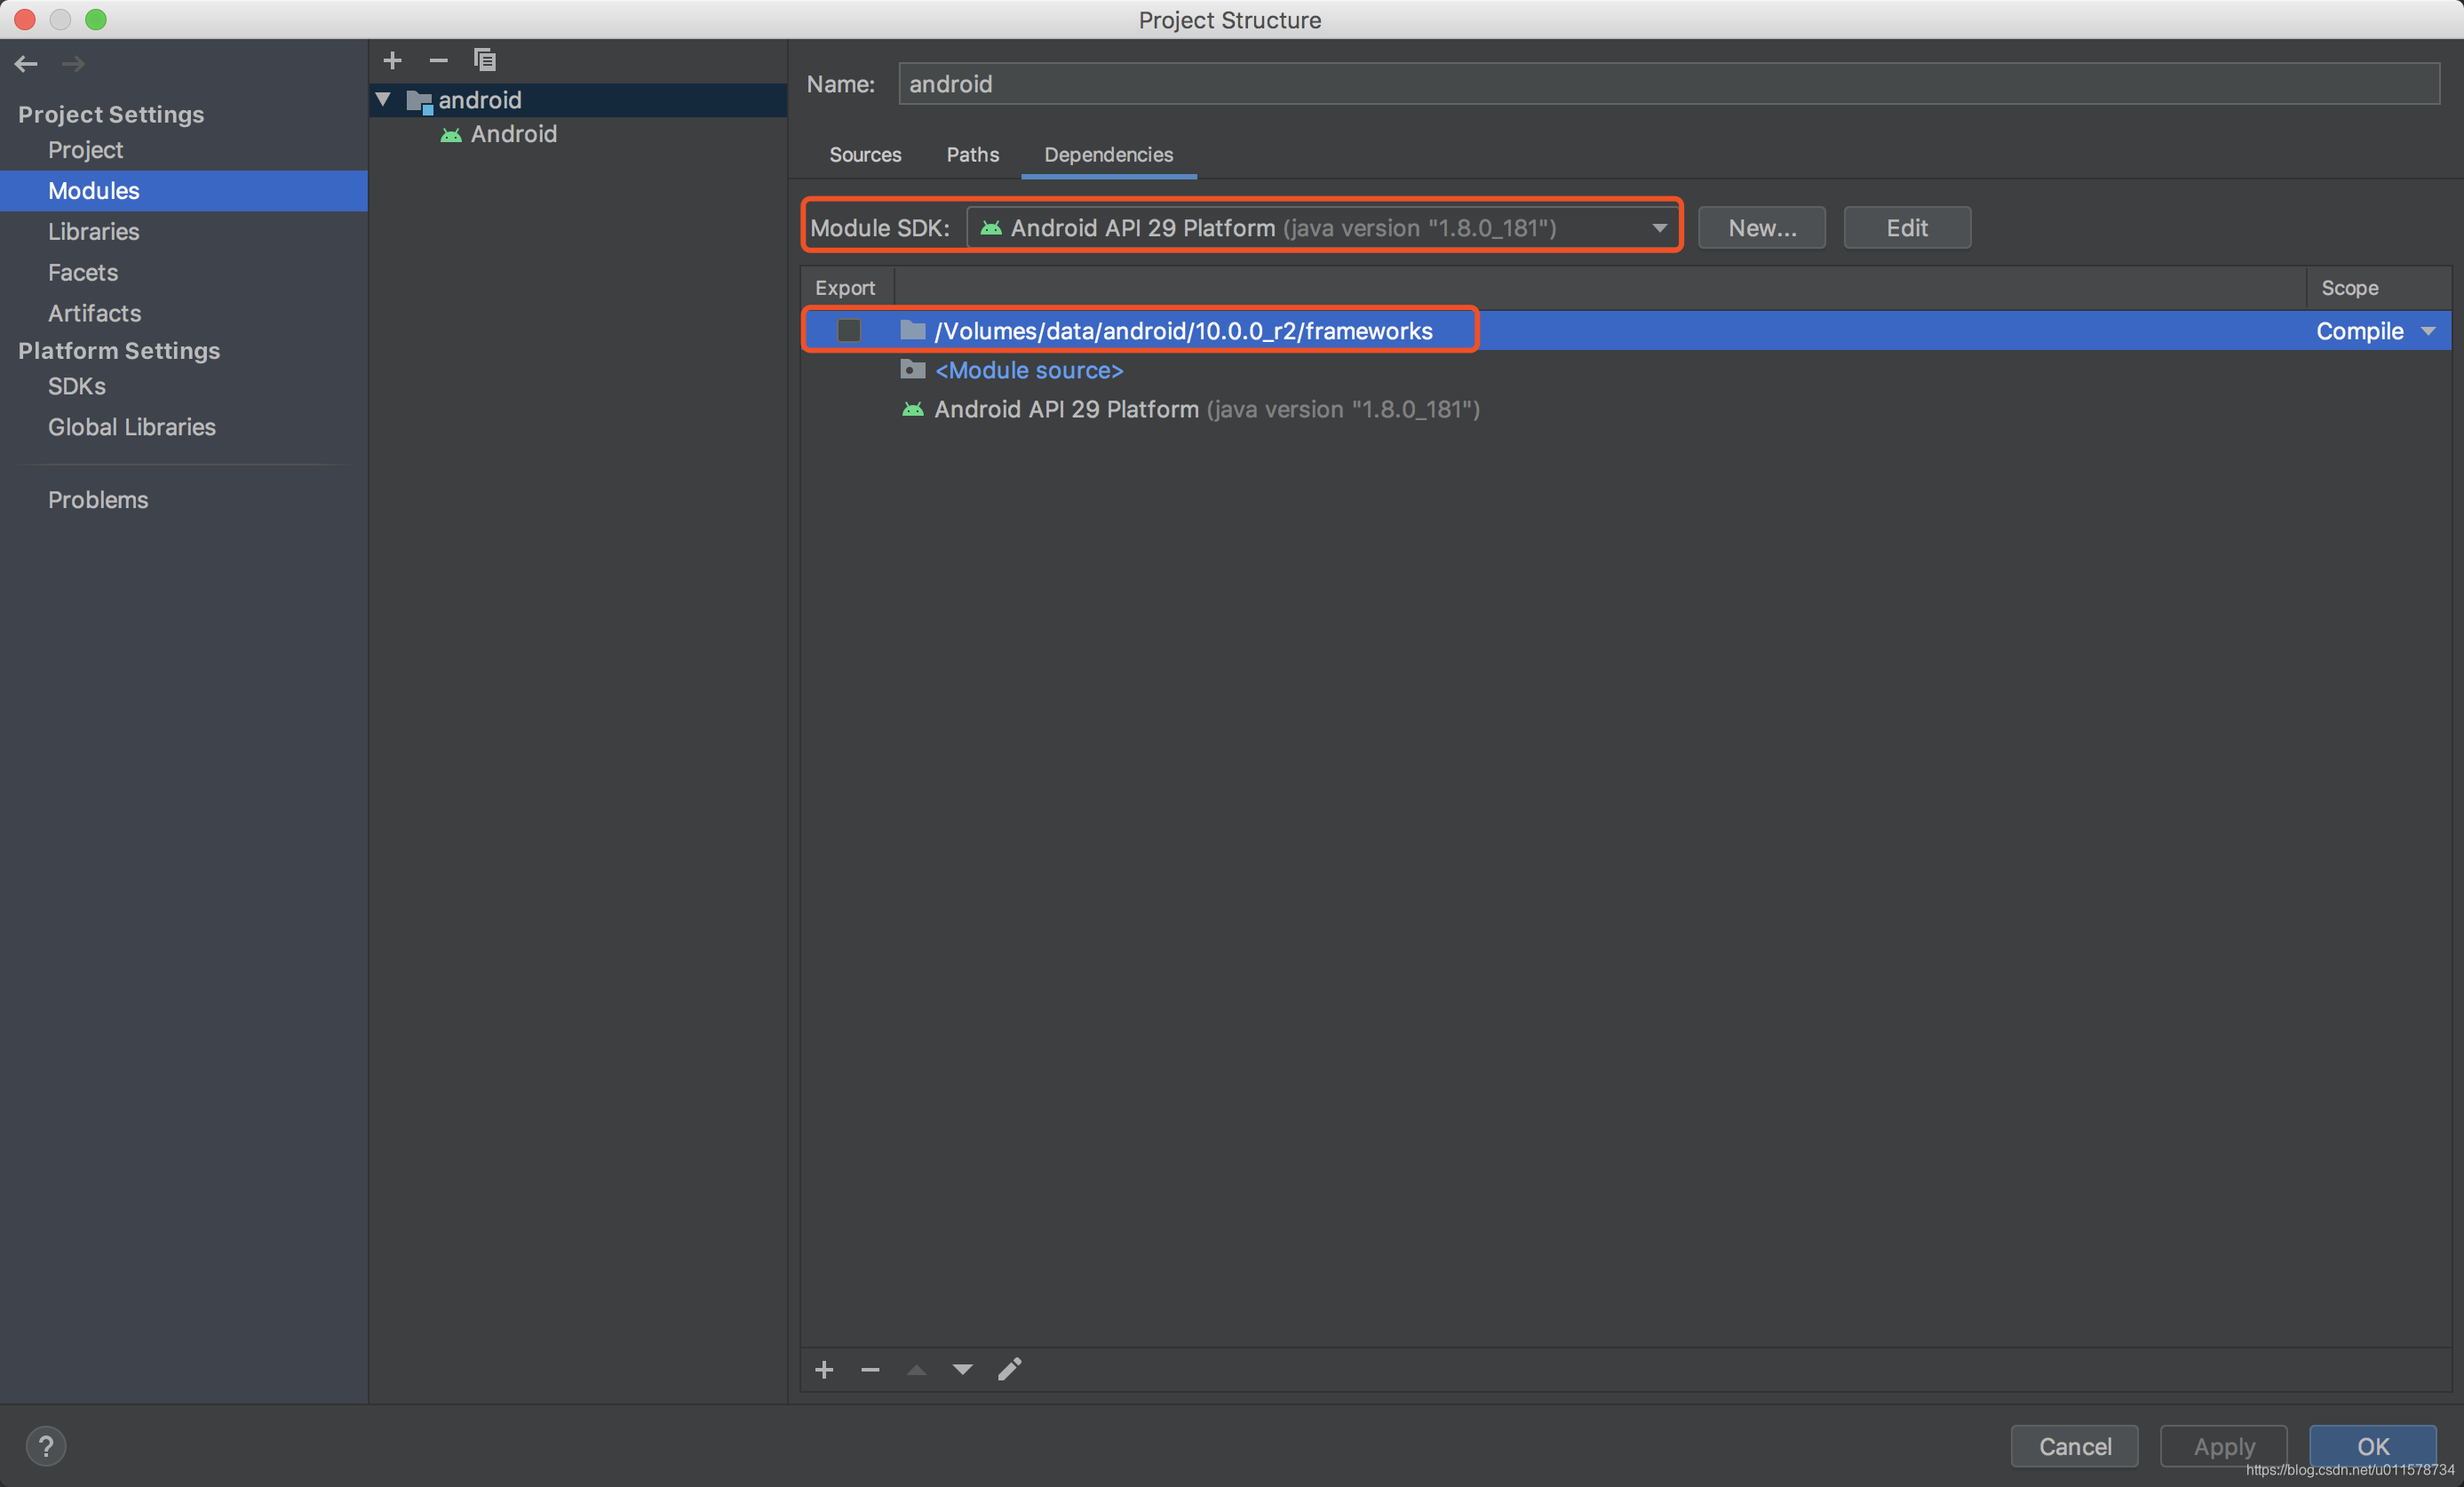The width and height of the screenshot is (2464, 1487).
Task: Click the Module source folder icon
Action: [912, 370]
